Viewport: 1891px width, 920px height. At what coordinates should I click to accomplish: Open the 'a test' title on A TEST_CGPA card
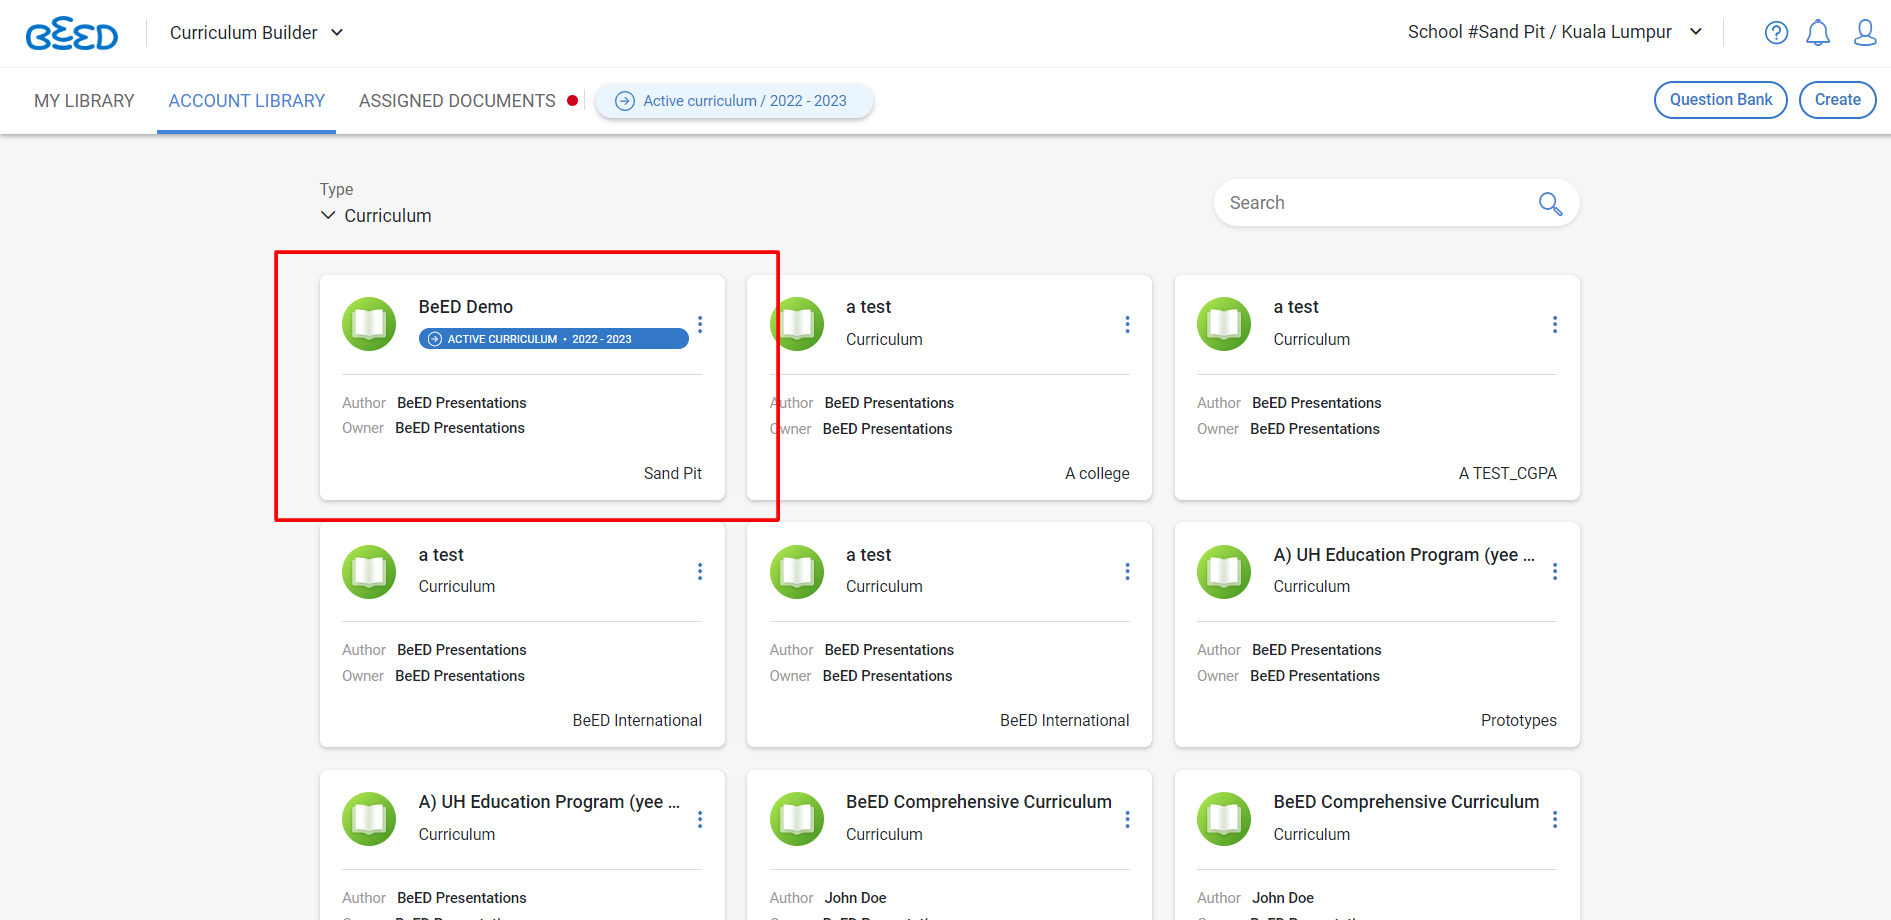(1296, 307)
